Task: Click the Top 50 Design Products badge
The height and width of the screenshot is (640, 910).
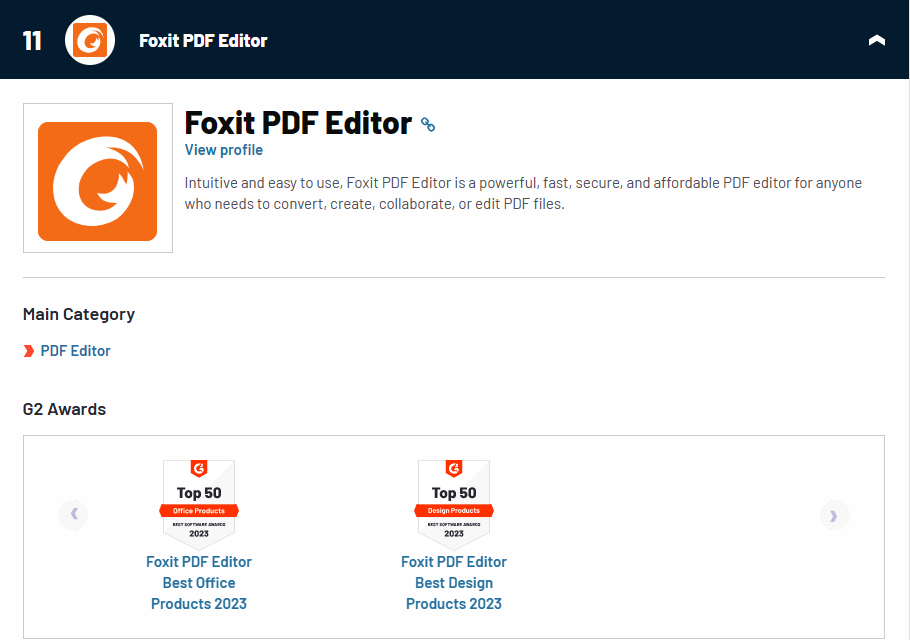Action: pos(454,503)
